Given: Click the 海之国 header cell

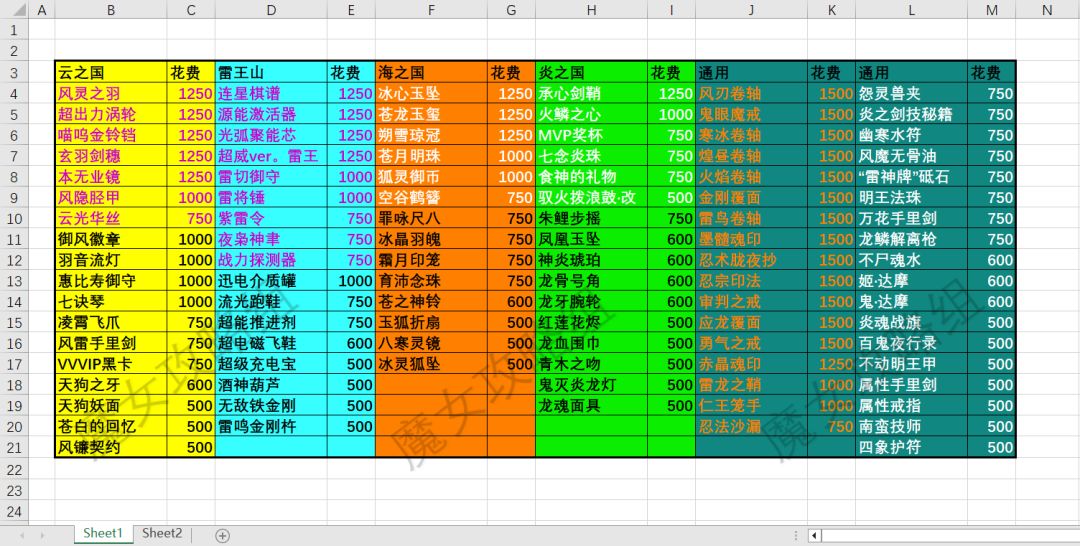Looking at the screenshot, I should (431, 72).
